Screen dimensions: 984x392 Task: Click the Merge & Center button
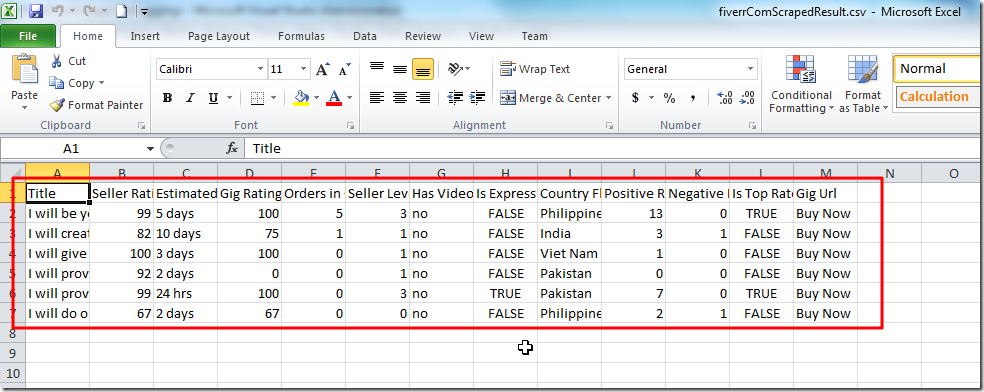[556, 98]
